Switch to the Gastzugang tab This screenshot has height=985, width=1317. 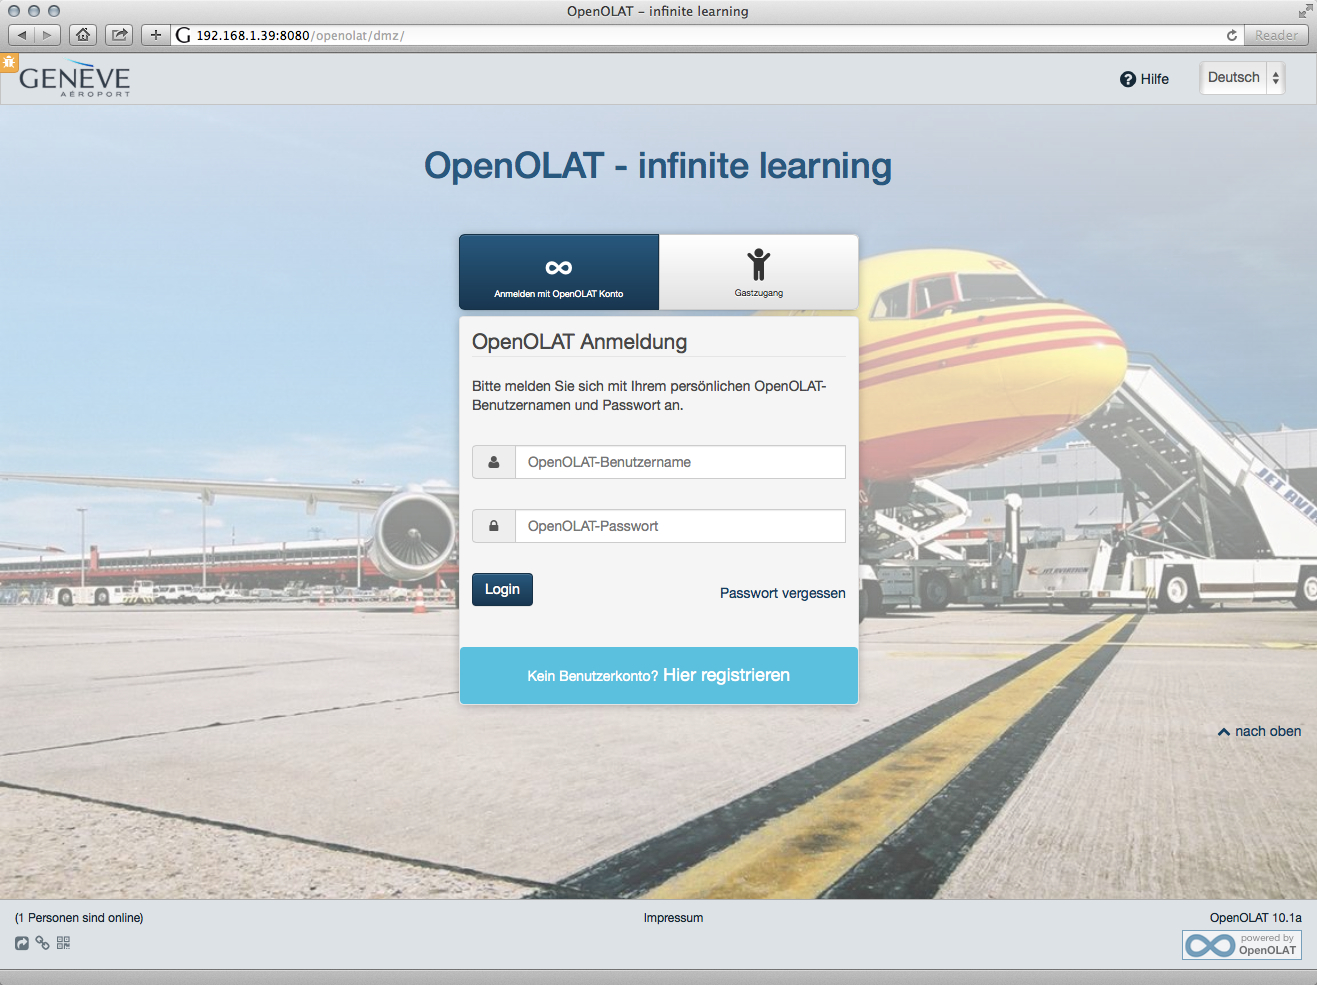(x=759, y=272)
